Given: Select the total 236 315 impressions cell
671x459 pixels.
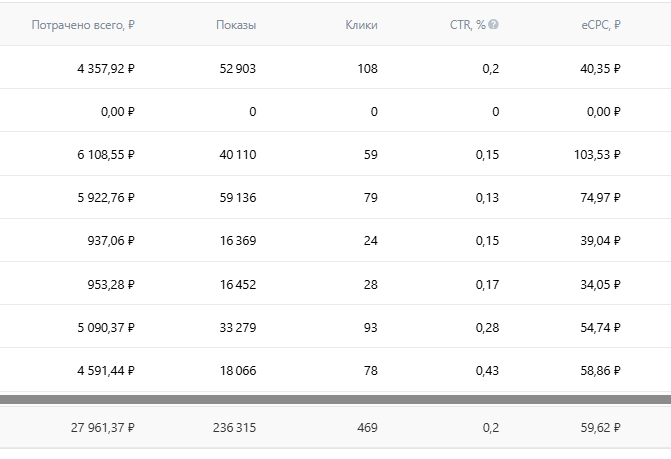Looking at the screenshot, I should pyautogui.click(x=233, y=428).
